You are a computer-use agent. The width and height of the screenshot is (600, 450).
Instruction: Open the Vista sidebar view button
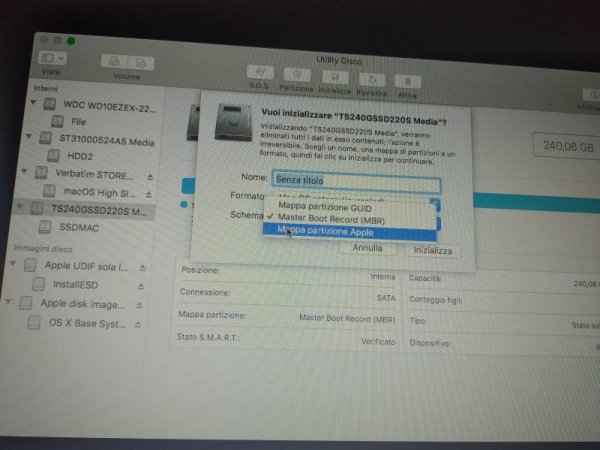click(x=52, y=58)
